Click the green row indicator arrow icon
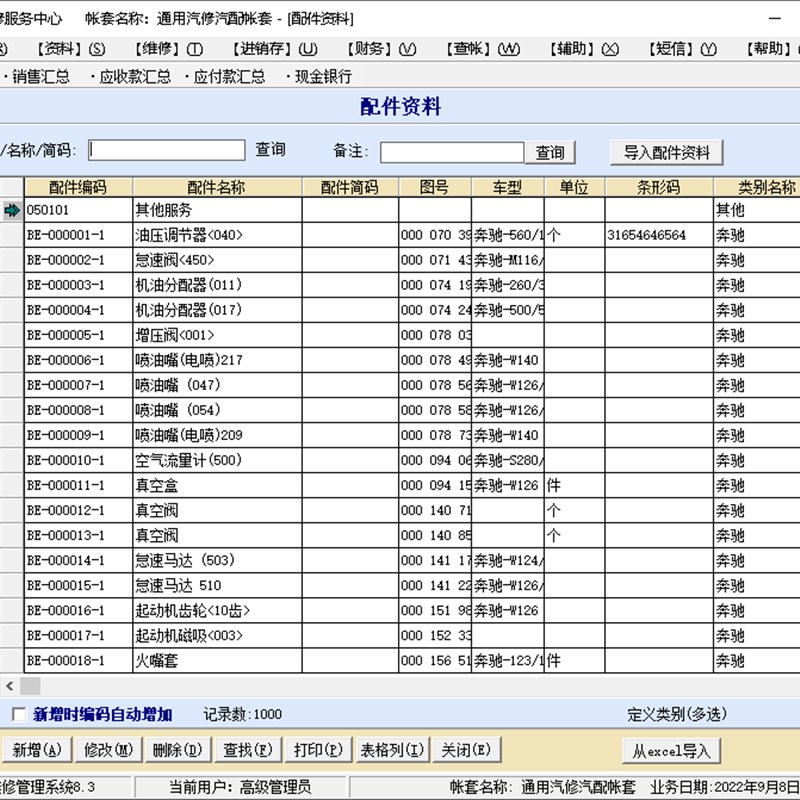Image resolution: width=800 pixels, height=800 pixels. point(11,210)
